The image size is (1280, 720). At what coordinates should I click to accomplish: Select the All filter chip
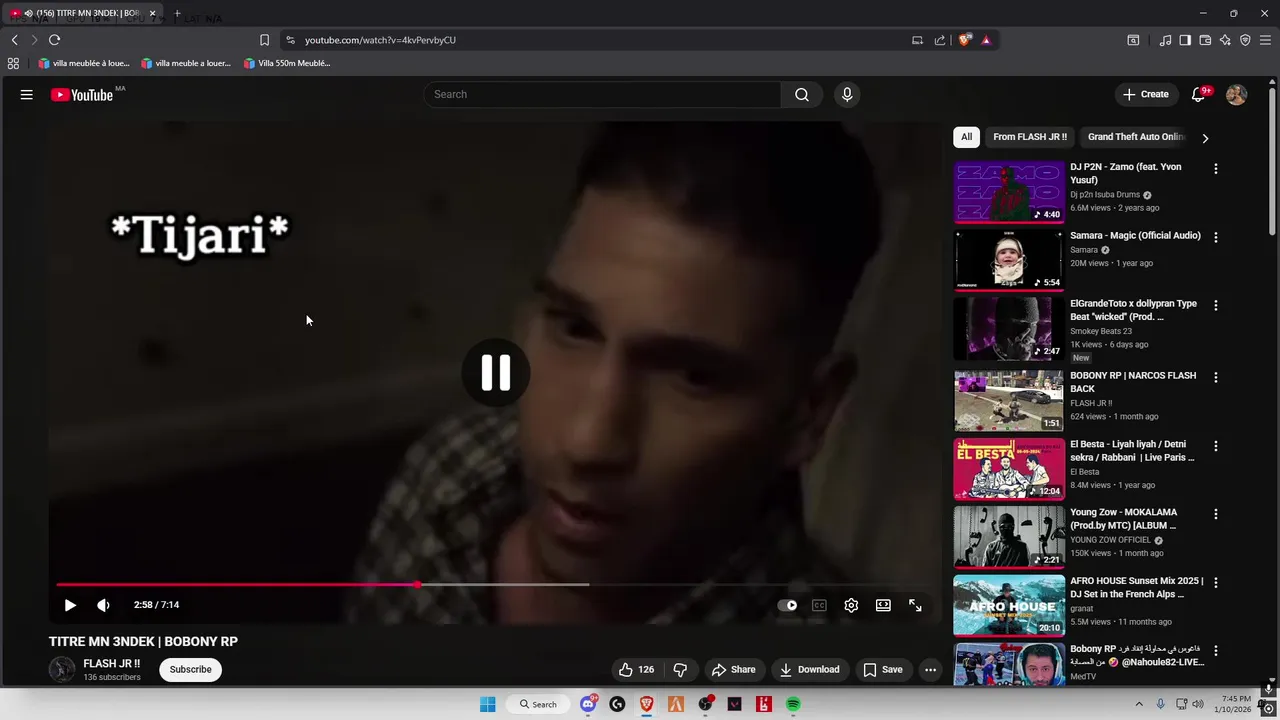click(x=966, y=137)
